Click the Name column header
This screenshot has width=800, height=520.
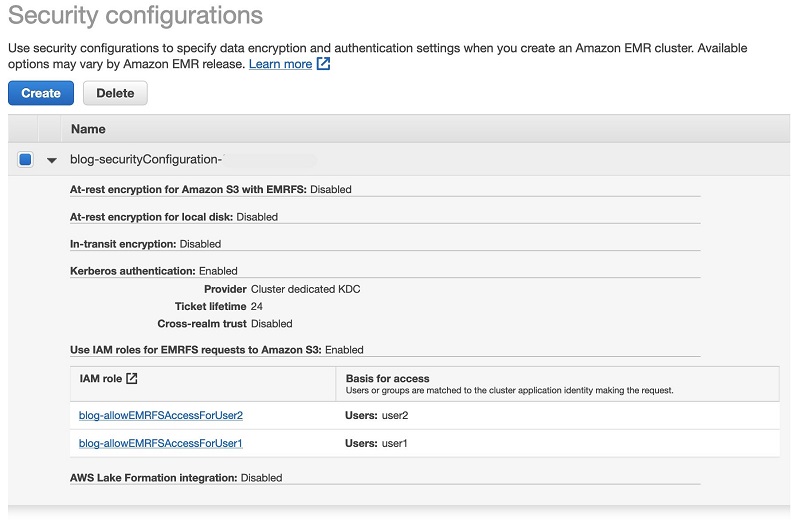tap(88, 129)
